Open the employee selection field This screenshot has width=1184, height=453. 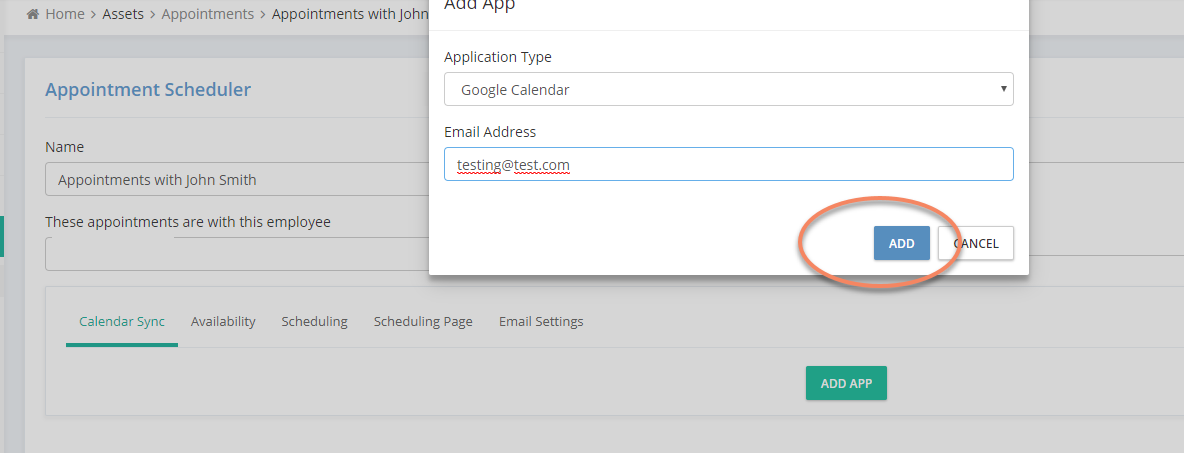click(237, 254)
